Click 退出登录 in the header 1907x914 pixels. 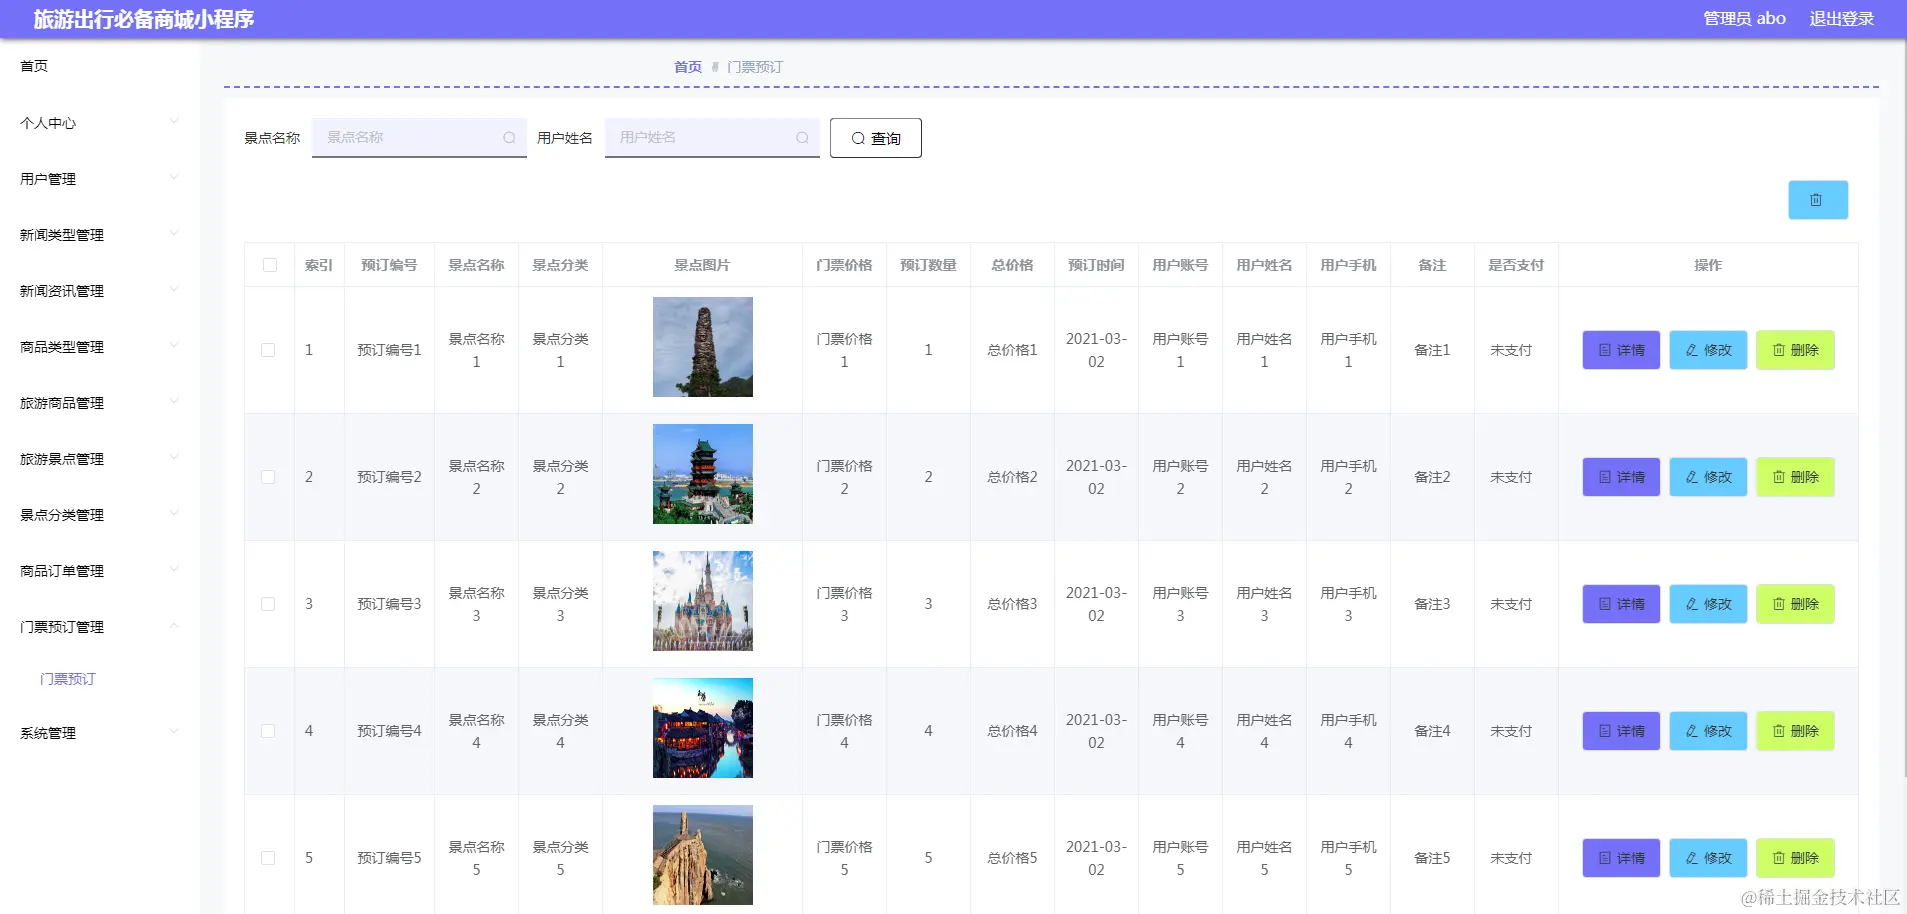(1841, 18)
